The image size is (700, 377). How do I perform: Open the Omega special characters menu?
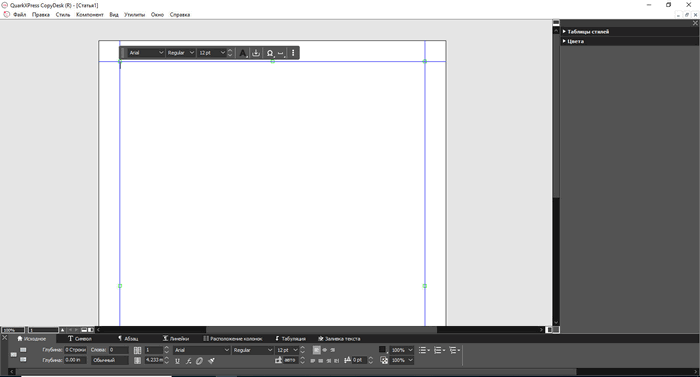(270, 53)
